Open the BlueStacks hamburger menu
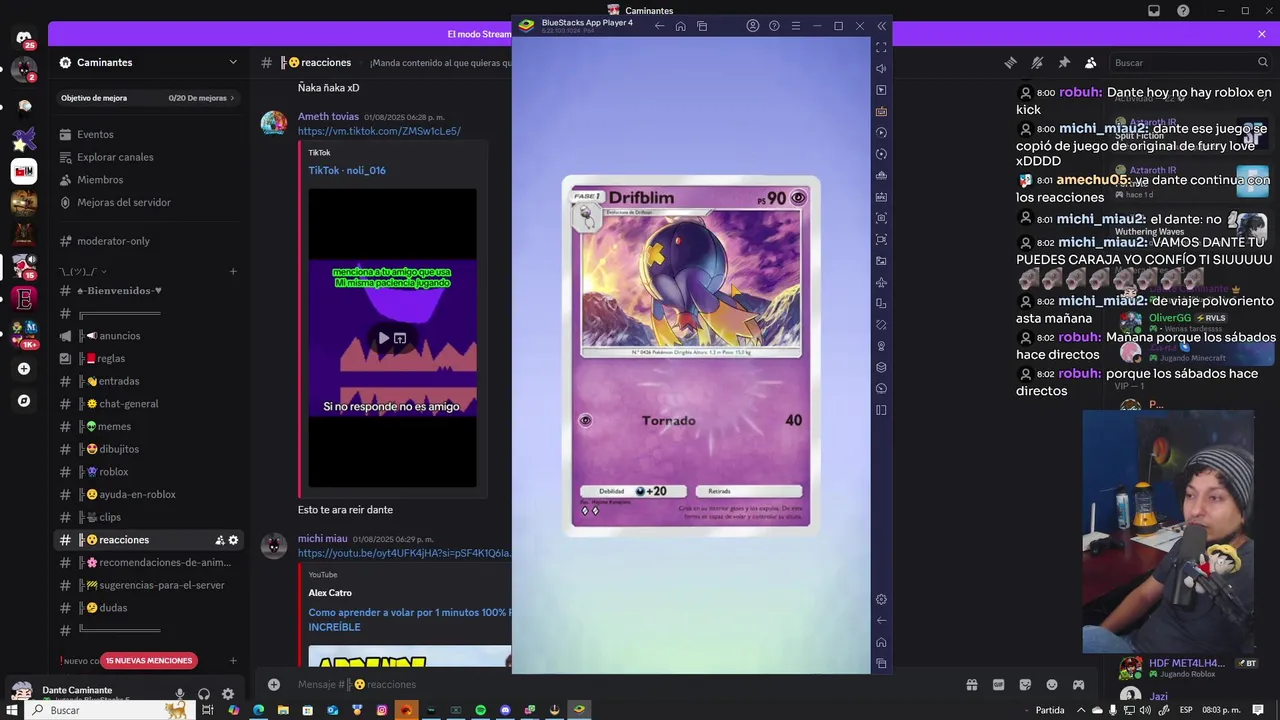 point(796,26)
